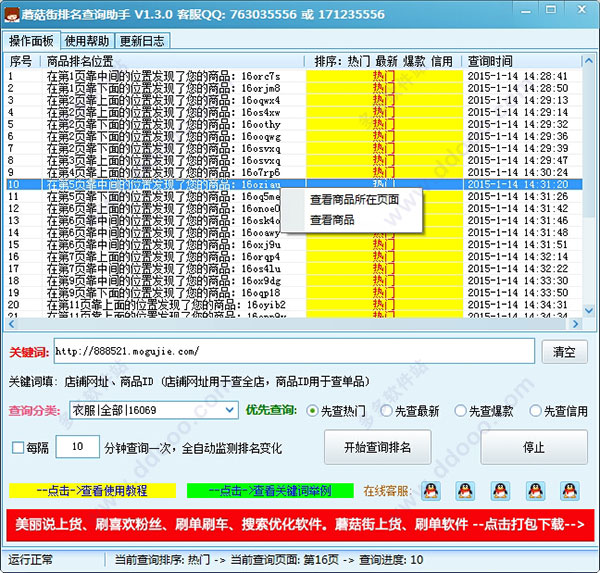Enable the 每隔 auto-query checkbox
Image resolution: width=600 pixels, height=573 pixels.
click(x=18, y=447)
